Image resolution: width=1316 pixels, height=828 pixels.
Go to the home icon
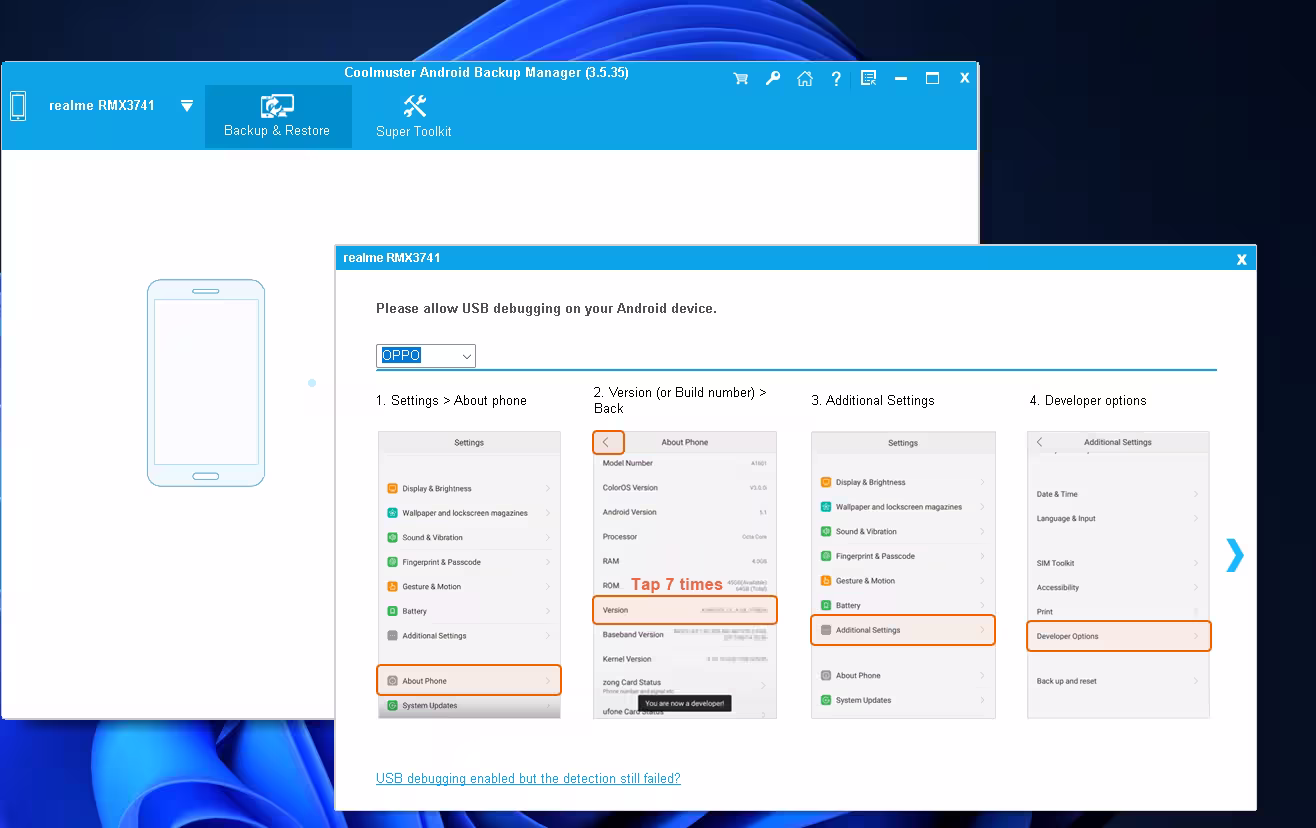point(805,78)
